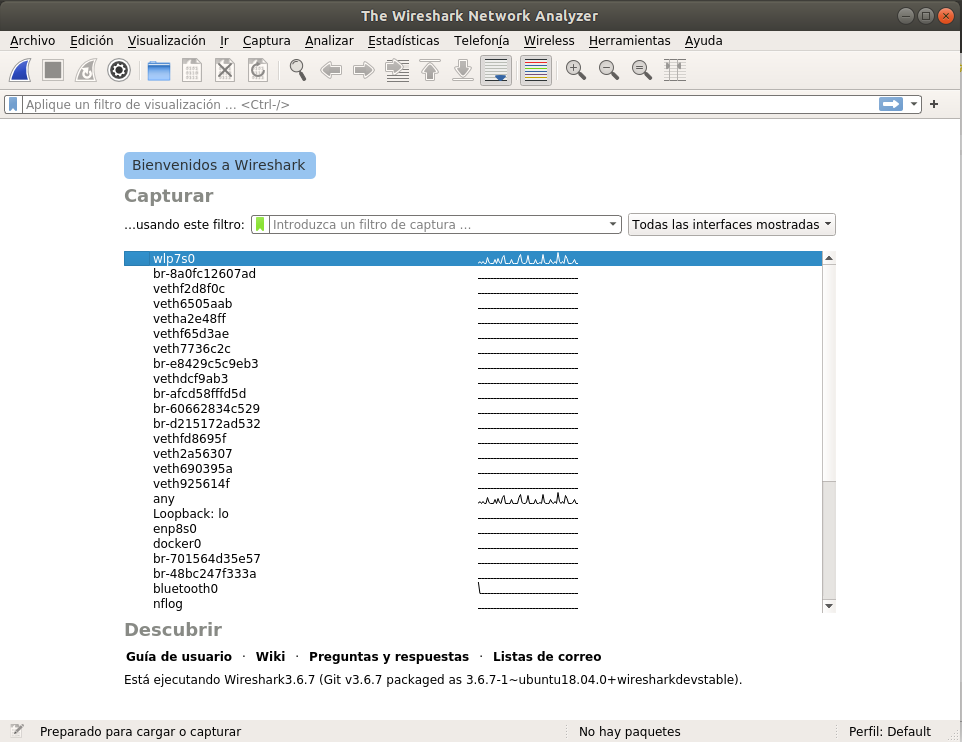962x742 pixels.
Task: Open the 'Todas las interfaces mostradas' dropdown
Action: coord(731,225)
